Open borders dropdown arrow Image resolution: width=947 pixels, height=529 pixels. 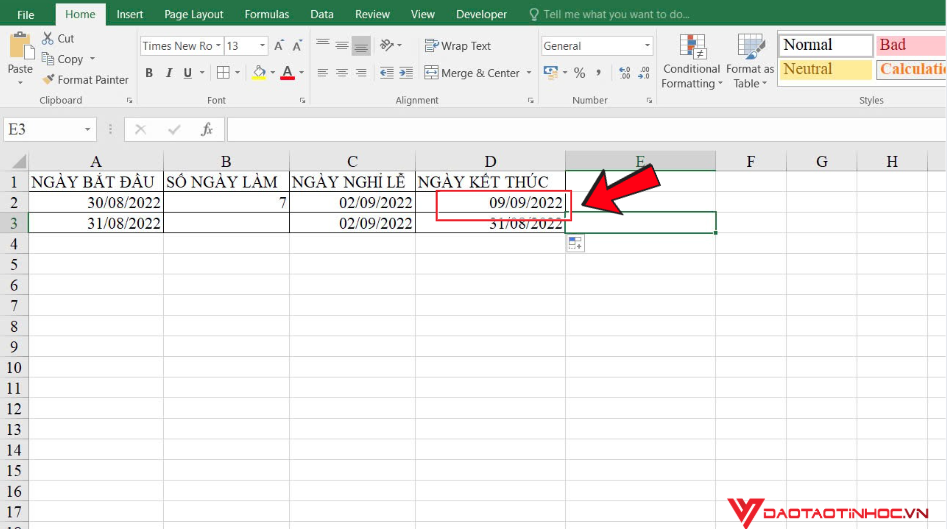click(237, 73)
